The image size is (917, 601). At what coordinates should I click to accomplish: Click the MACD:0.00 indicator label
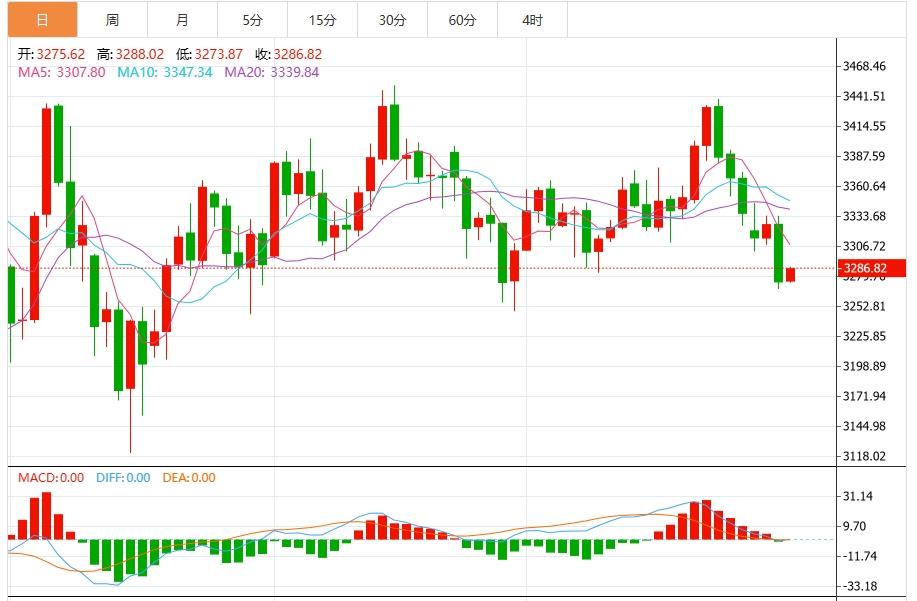(51, 478)
